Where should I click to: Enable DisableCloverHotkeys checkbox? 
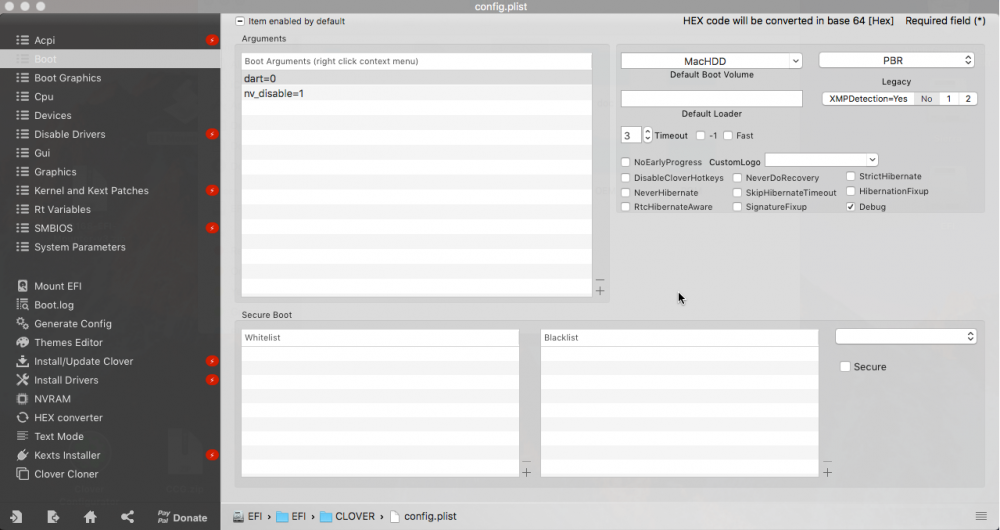(x=626, y=178)
